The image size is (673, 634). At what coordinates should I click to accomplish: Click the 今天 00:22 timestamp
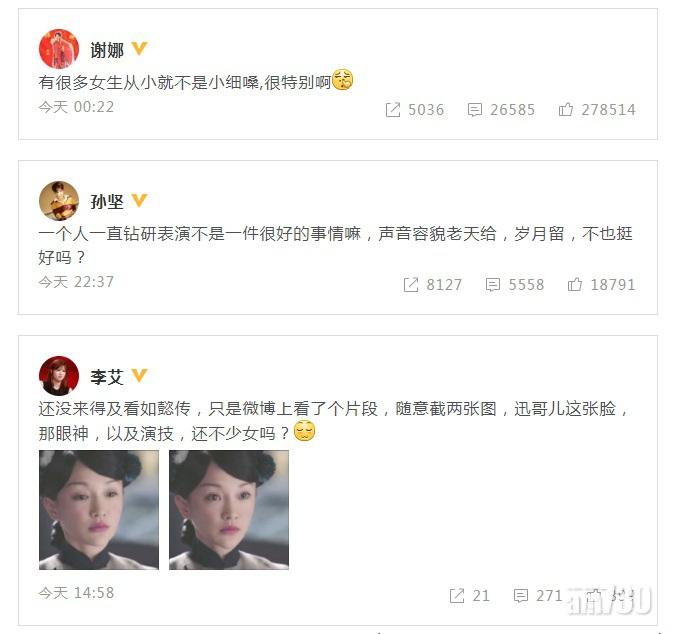coord(76,107)
